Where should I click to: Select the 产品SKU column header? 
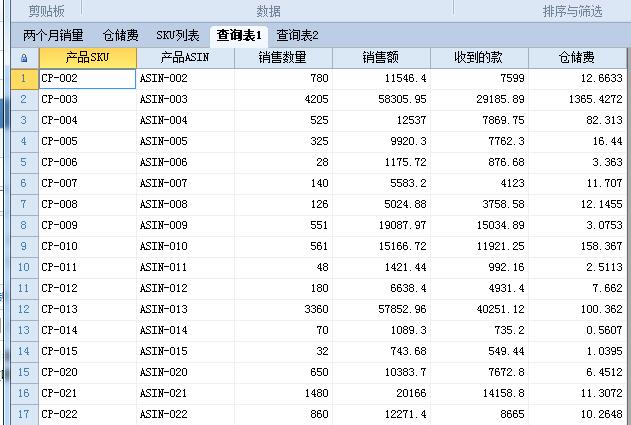point(87,58)
